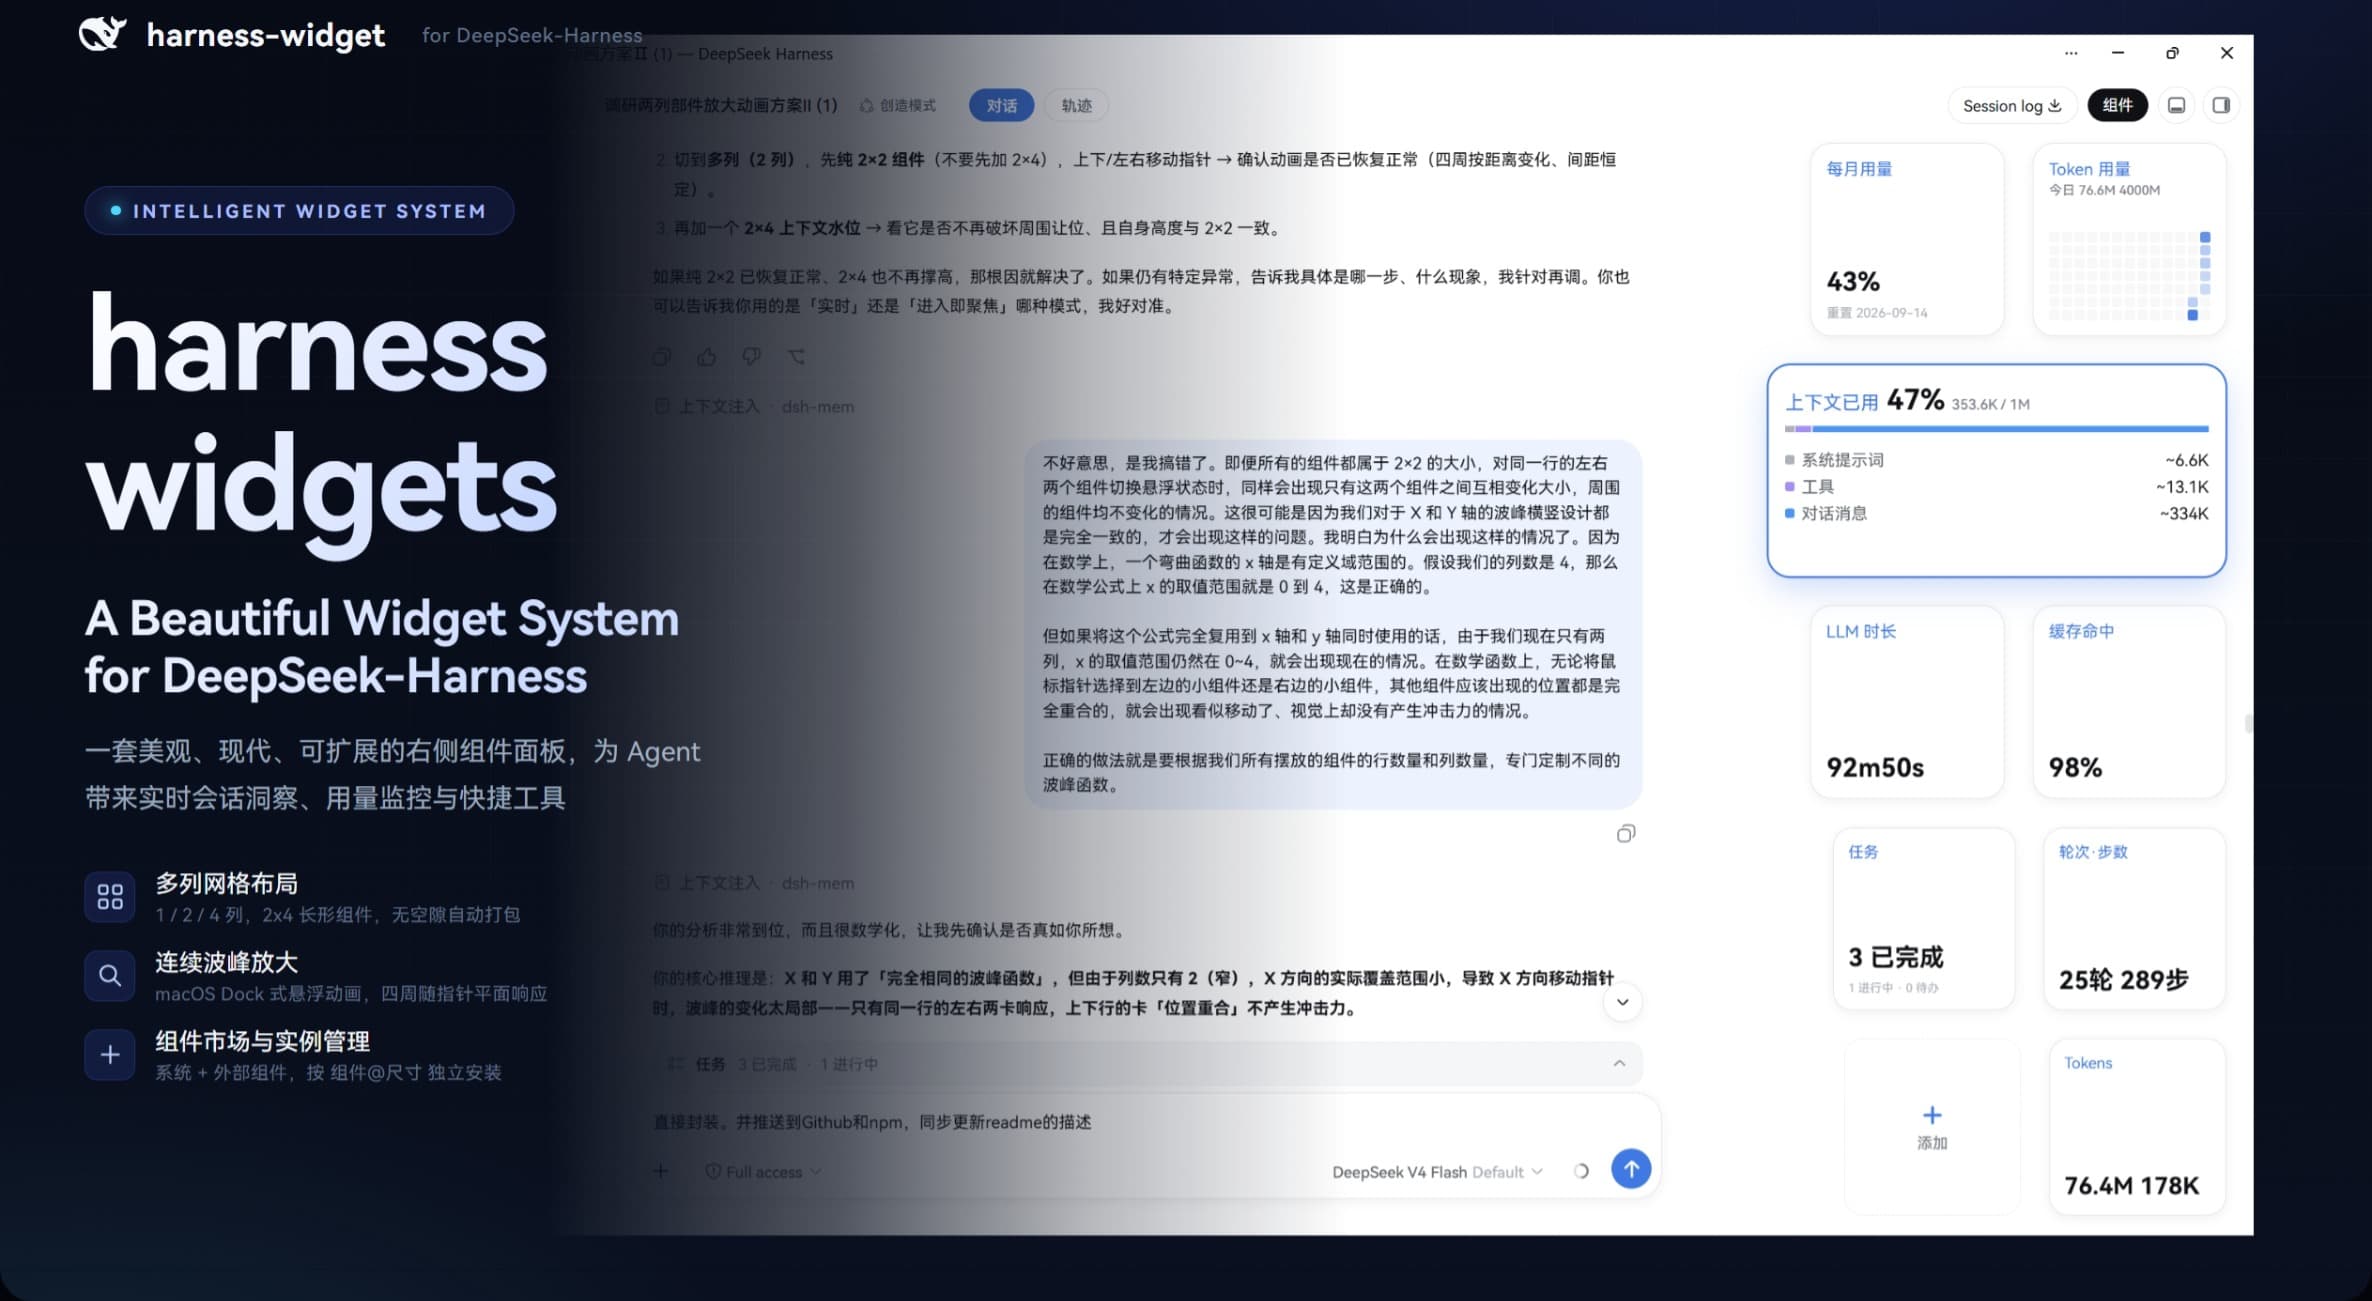Switch to the 轨迹 tab
Image resolution: width=2372 pixels, height=1301 pixels.
tap(1076, 105)
